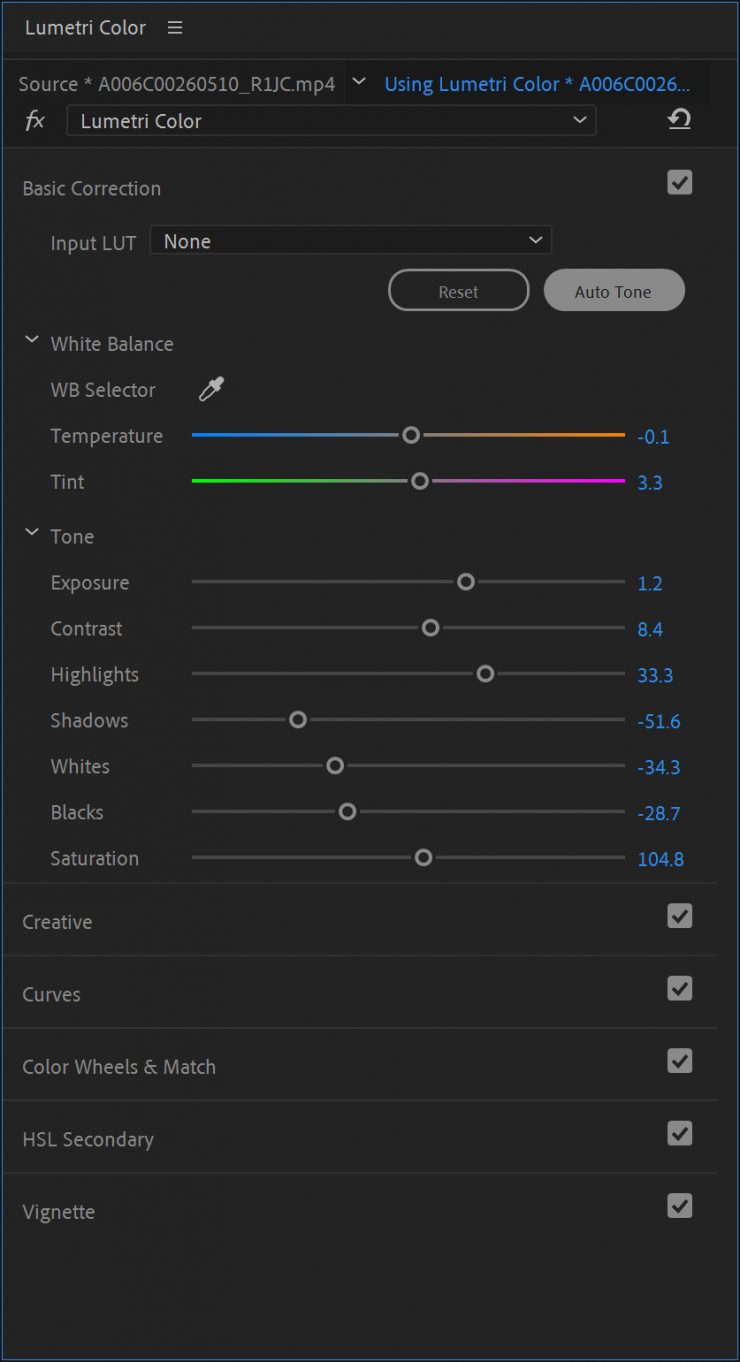Open the Lumetri Color panel menu icon
Screen dimensions: 740x1362
175,28
